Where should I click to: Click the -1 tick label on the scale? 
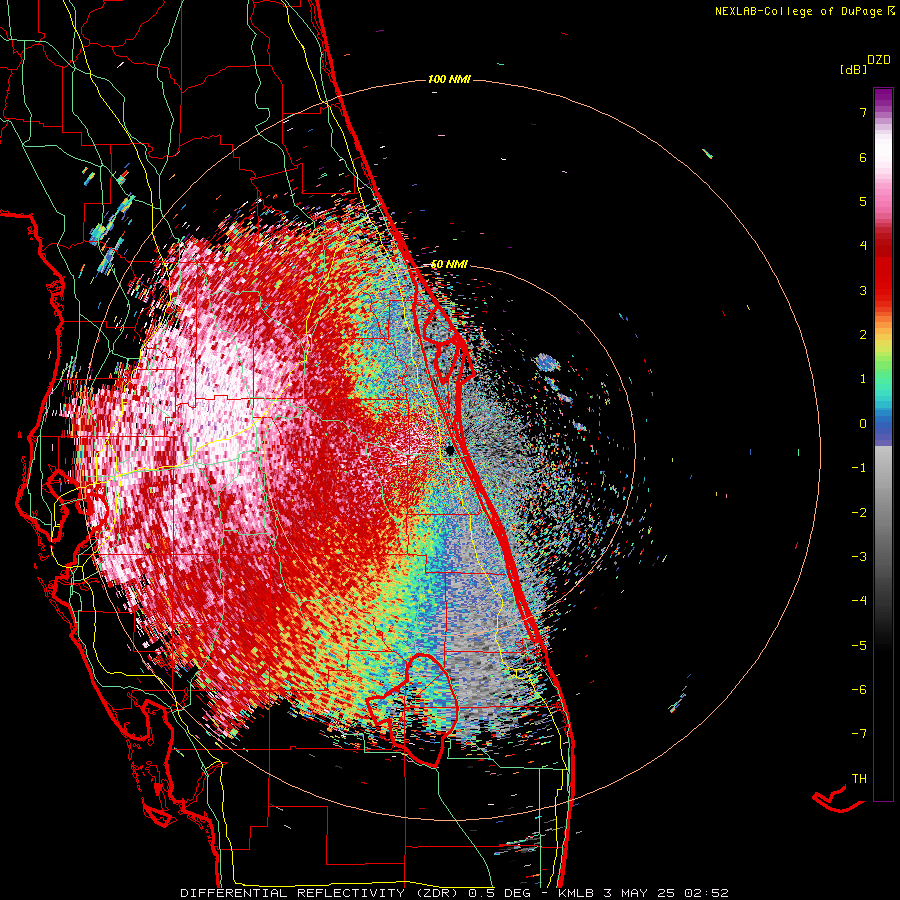click(859, 468)
